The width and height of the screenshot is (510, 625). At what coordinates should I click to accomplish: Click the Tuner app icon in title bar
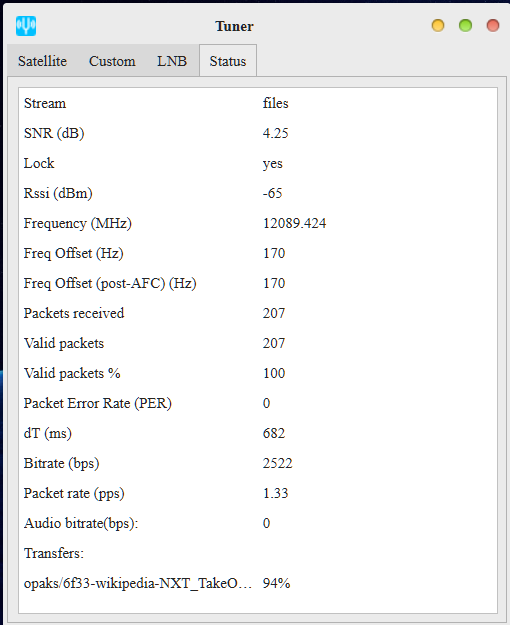[x=26, y=26]
